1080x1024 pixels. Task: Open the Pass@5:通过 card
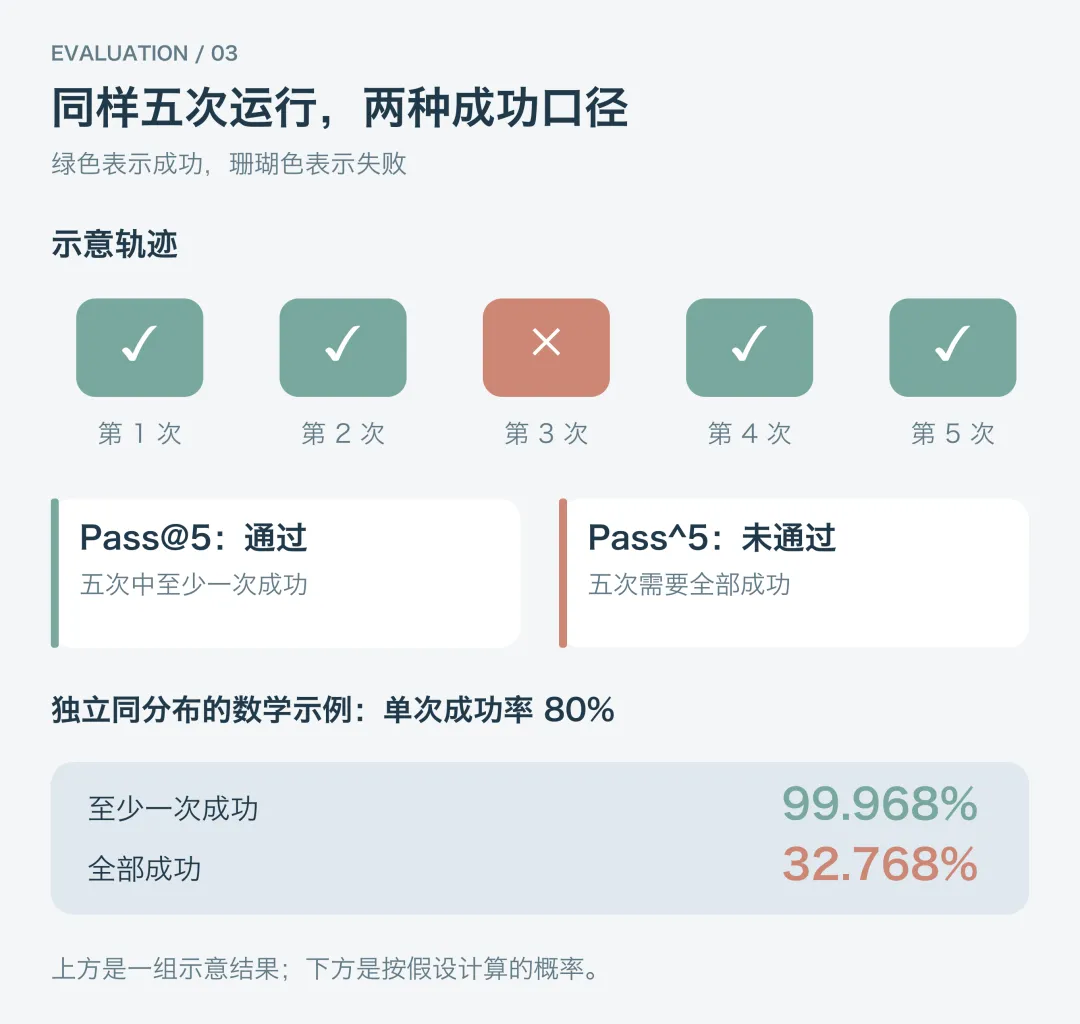tap(286, 573)
